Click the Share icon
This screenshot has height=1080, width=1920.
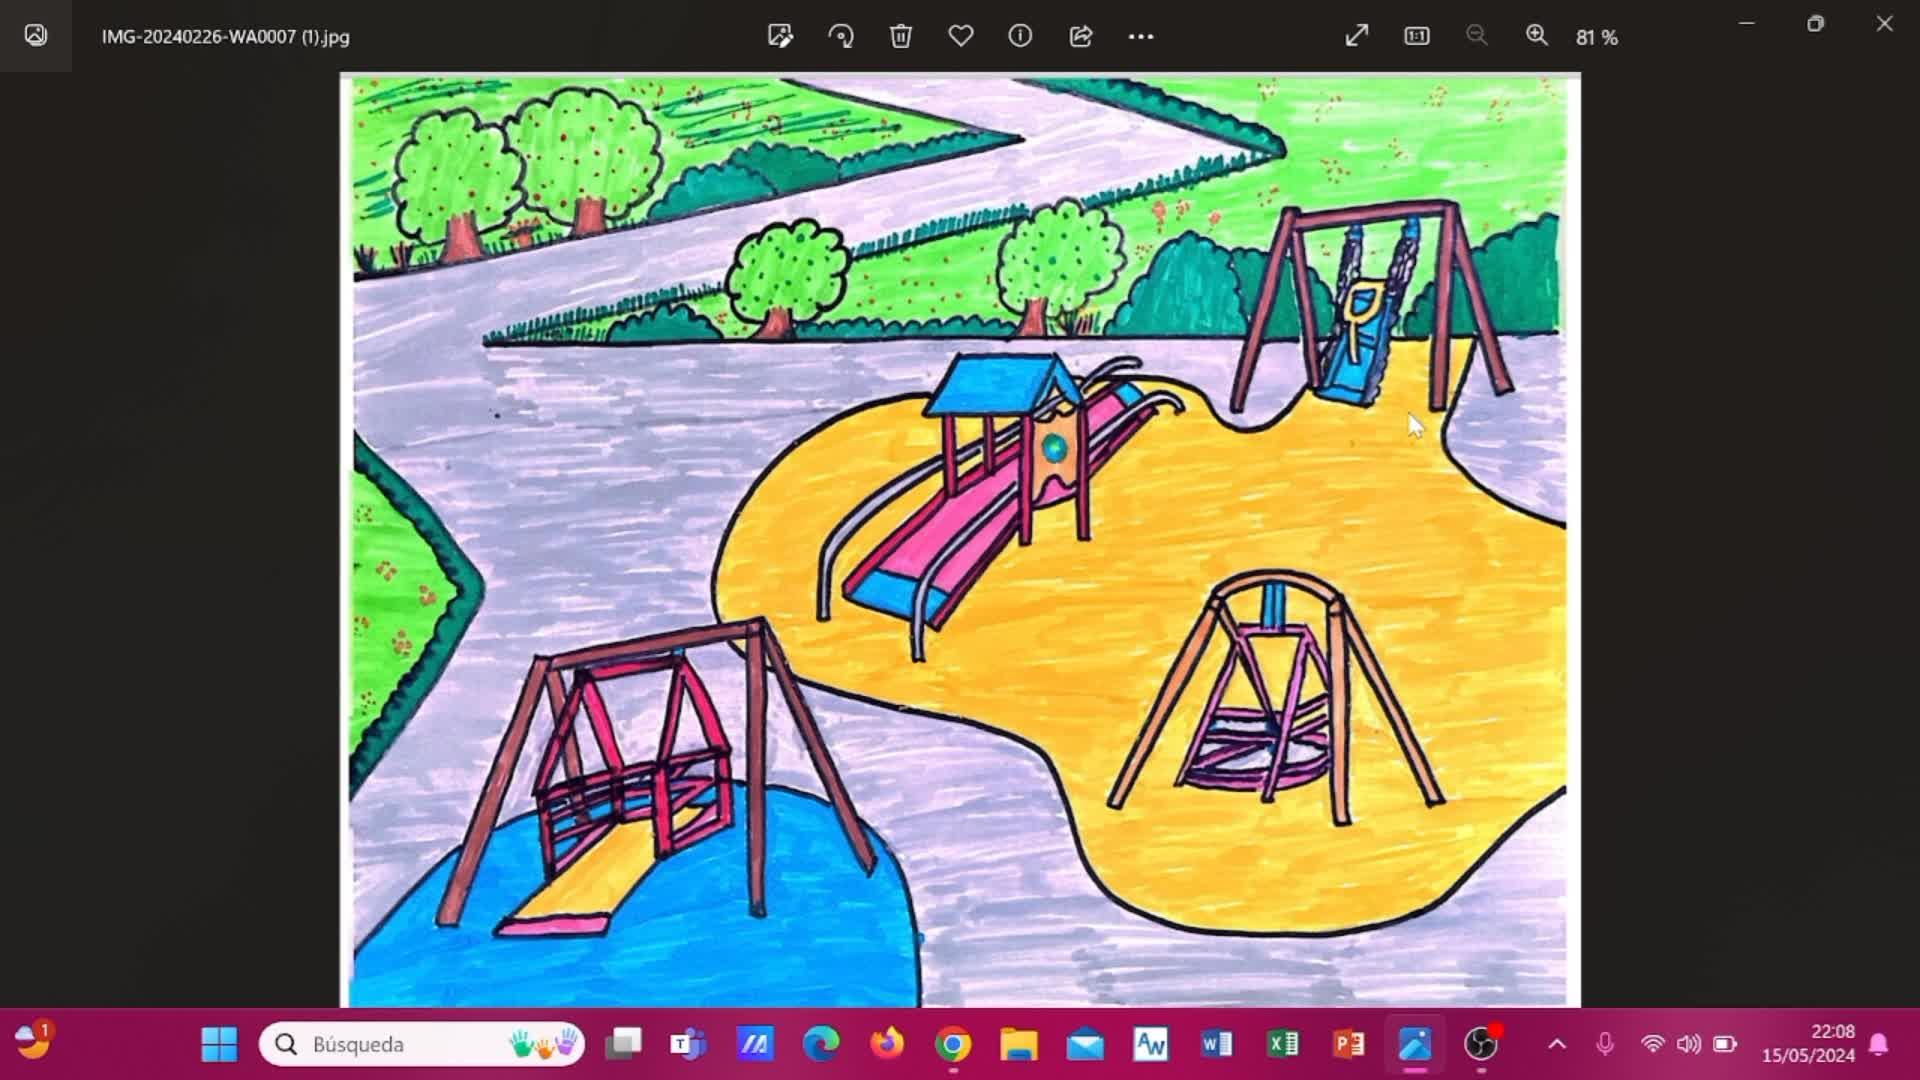pyautogui.click(x=1080, y=36)
